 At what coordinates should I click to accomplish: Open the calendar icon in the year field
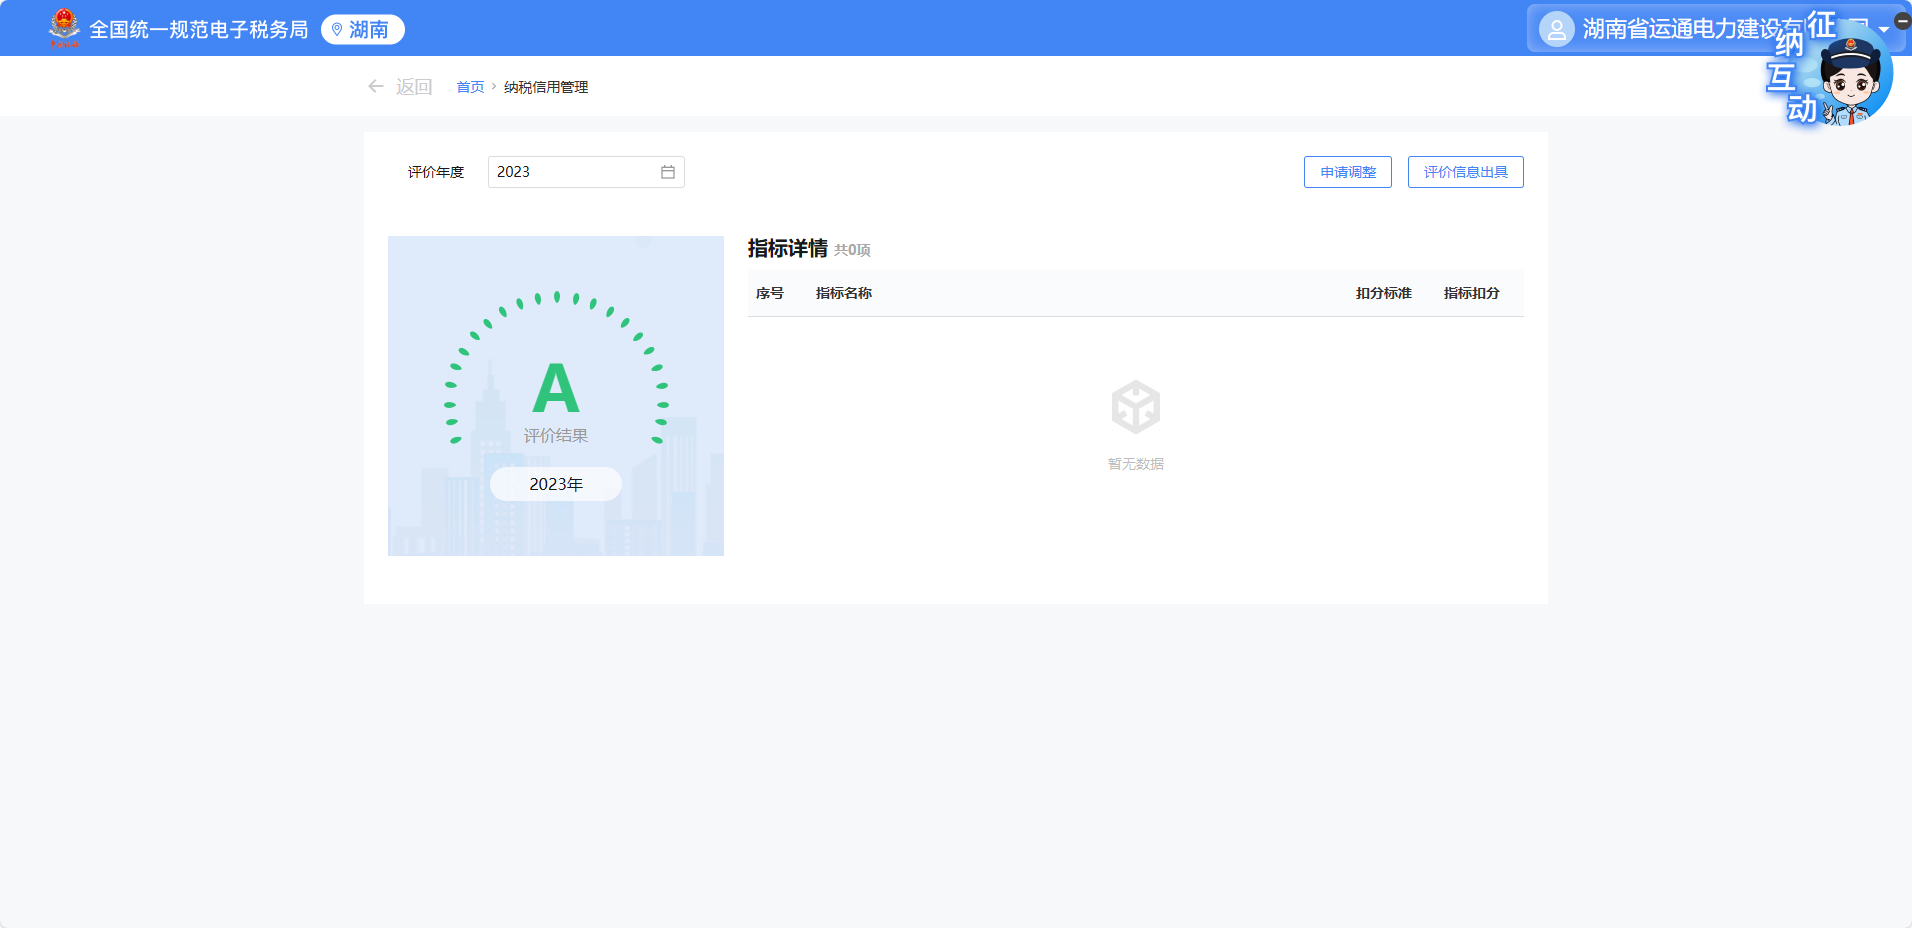(667, 172)
